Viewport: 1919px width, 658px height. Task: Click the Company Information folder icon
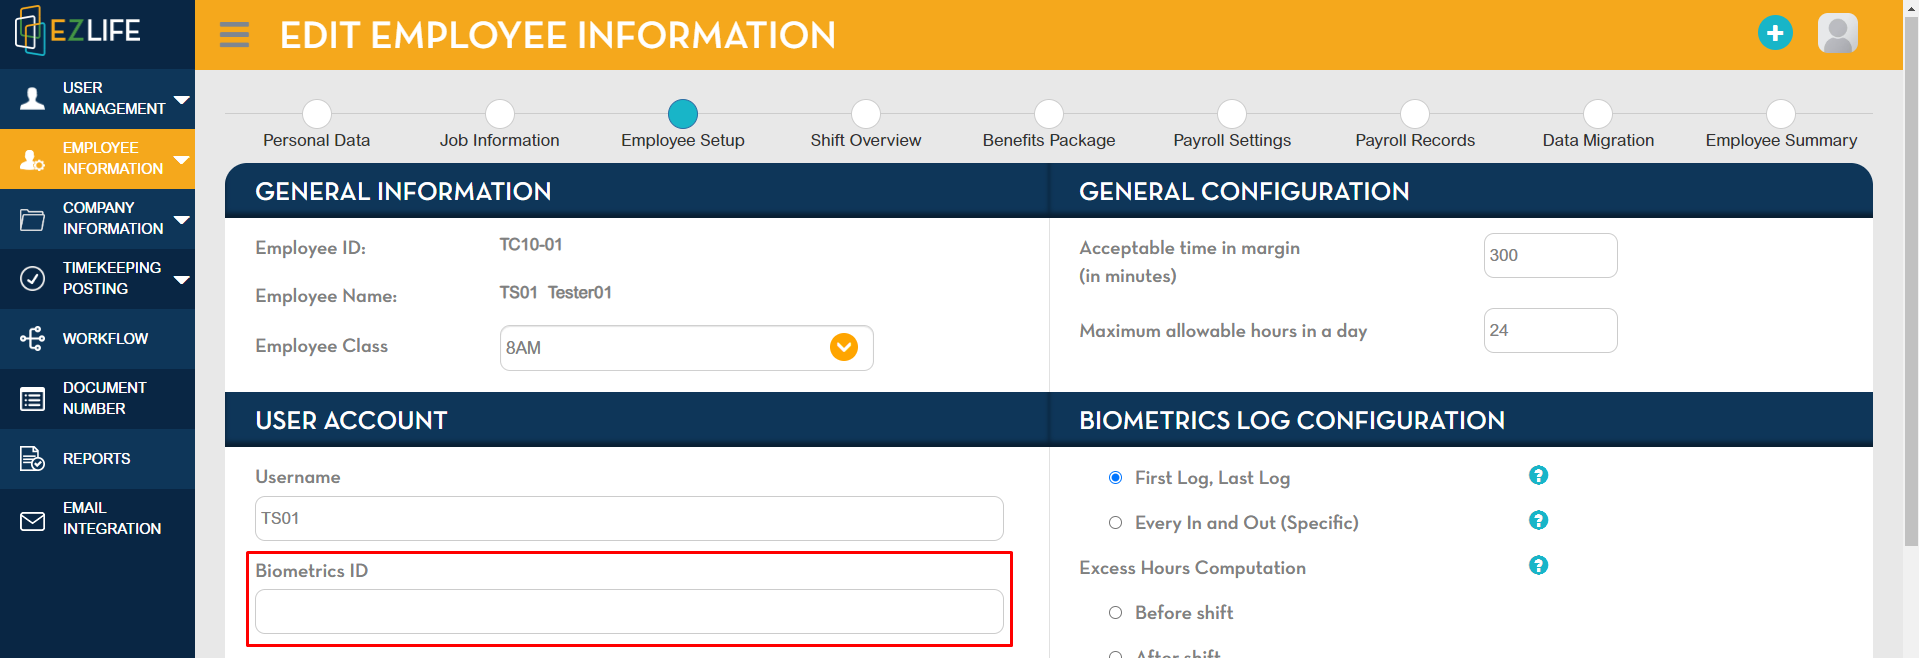pos(33,219)
